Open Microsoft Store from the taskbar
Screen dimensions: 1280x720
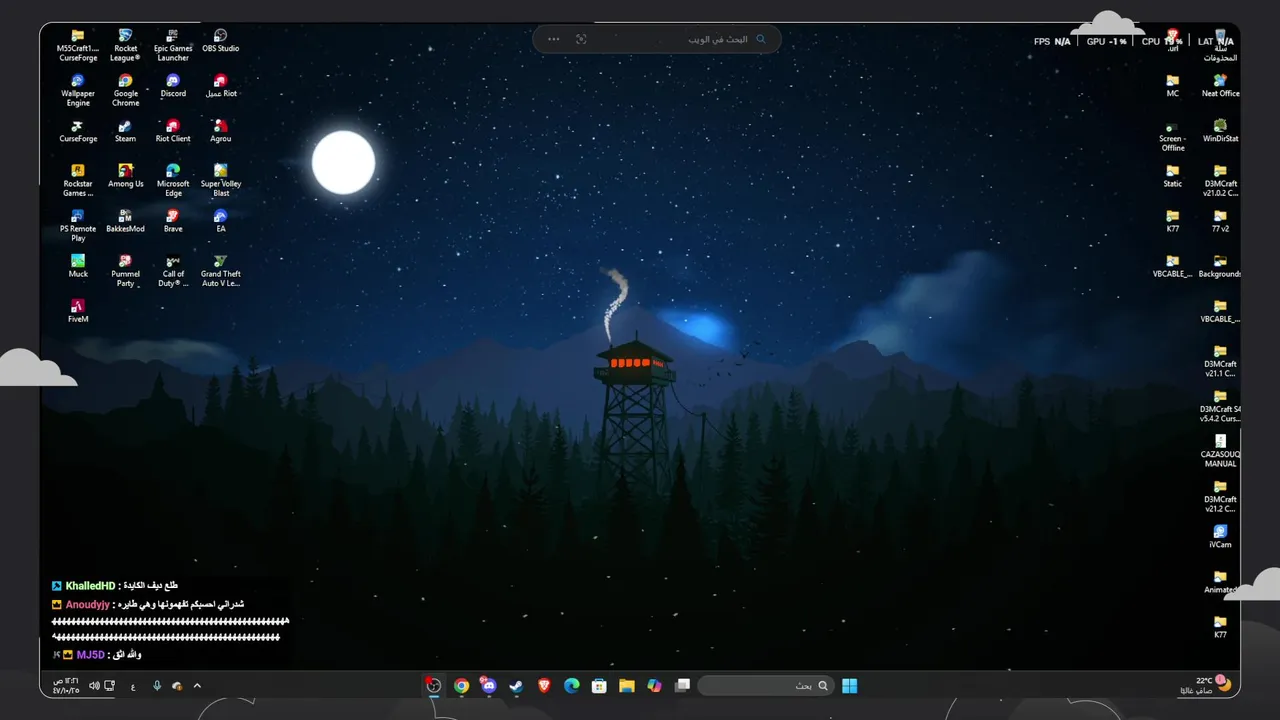(x=599, y=686)
